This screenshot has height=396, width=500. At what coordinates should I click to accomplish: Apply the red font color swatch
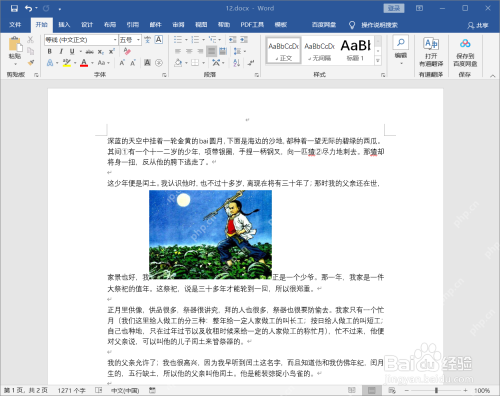84,63
